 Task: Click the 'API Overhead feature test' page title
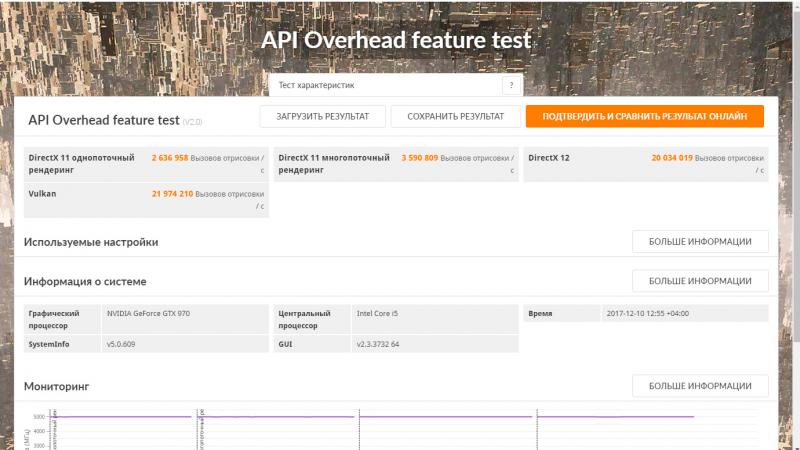396,41
